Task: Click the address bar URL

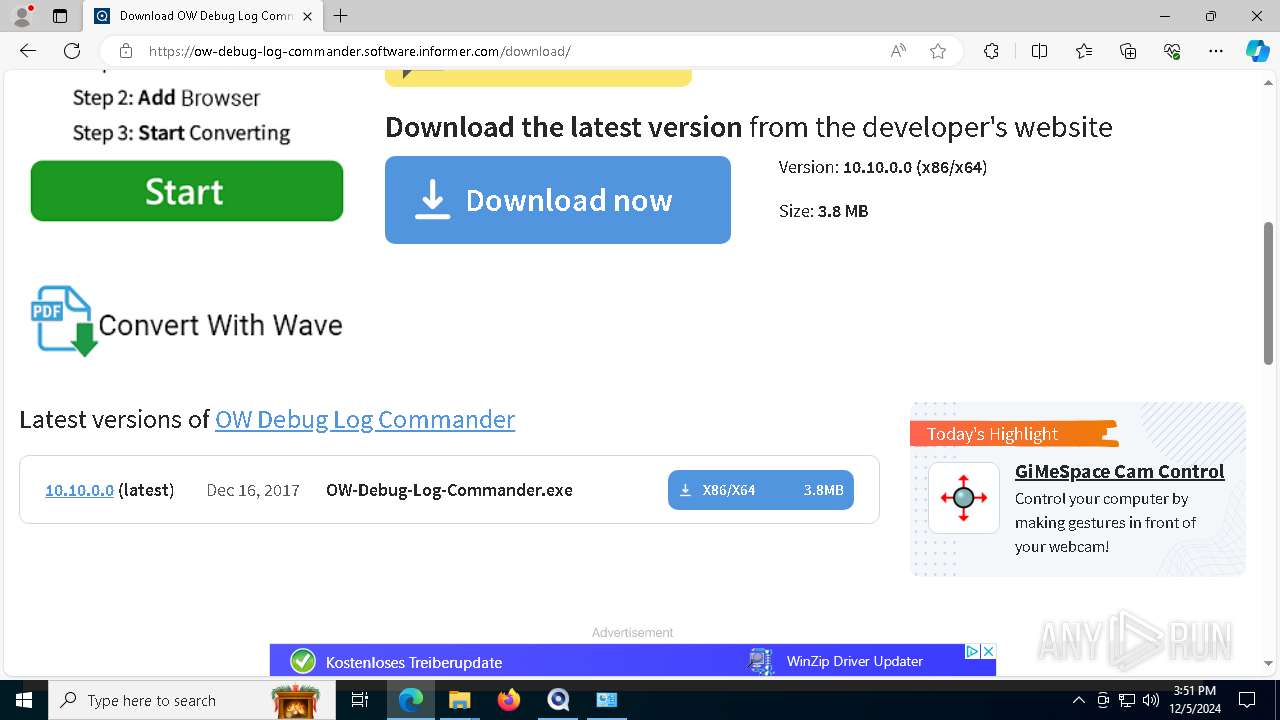Action: click(x=360, y=51)
